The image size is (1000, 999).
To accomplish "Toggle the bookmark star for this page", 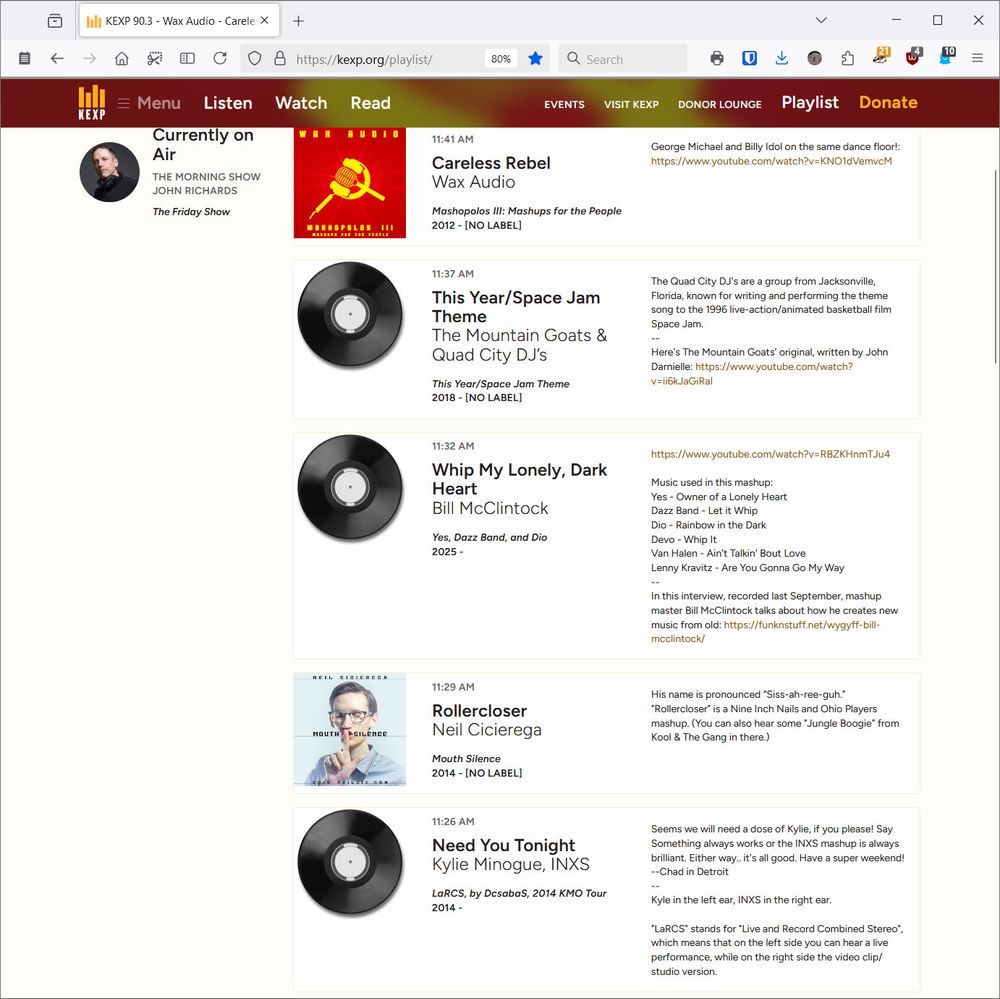I will (x=536, y=58).
